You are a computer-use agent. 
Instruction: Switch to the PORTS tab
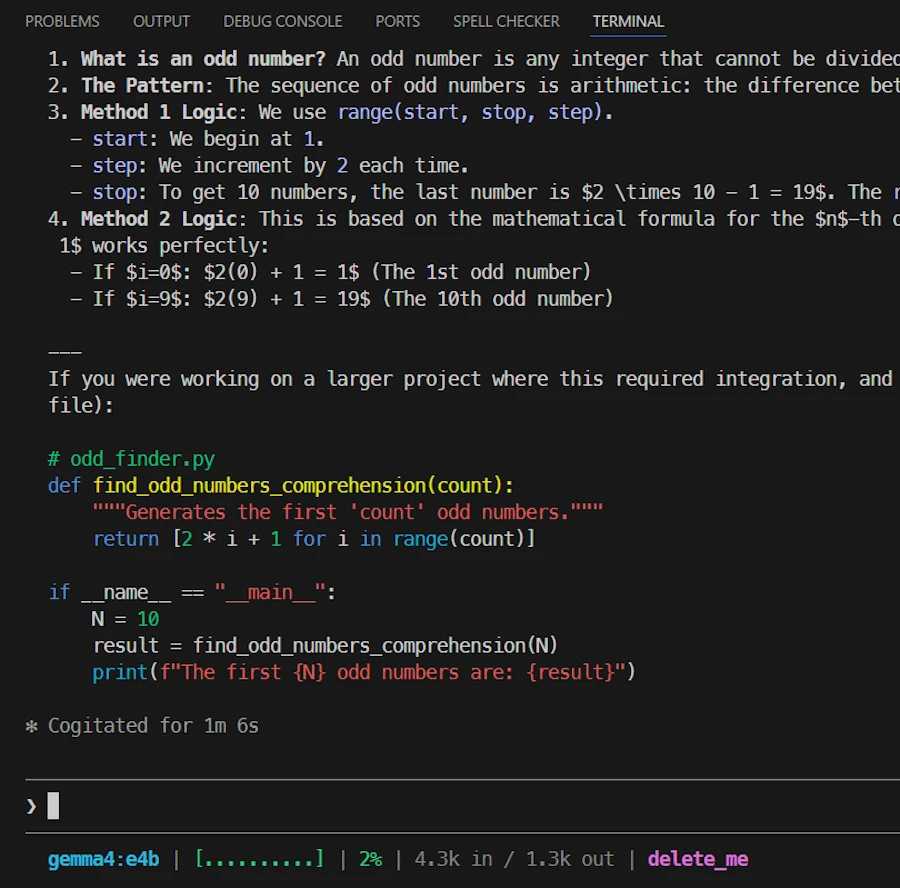(397, 22)
